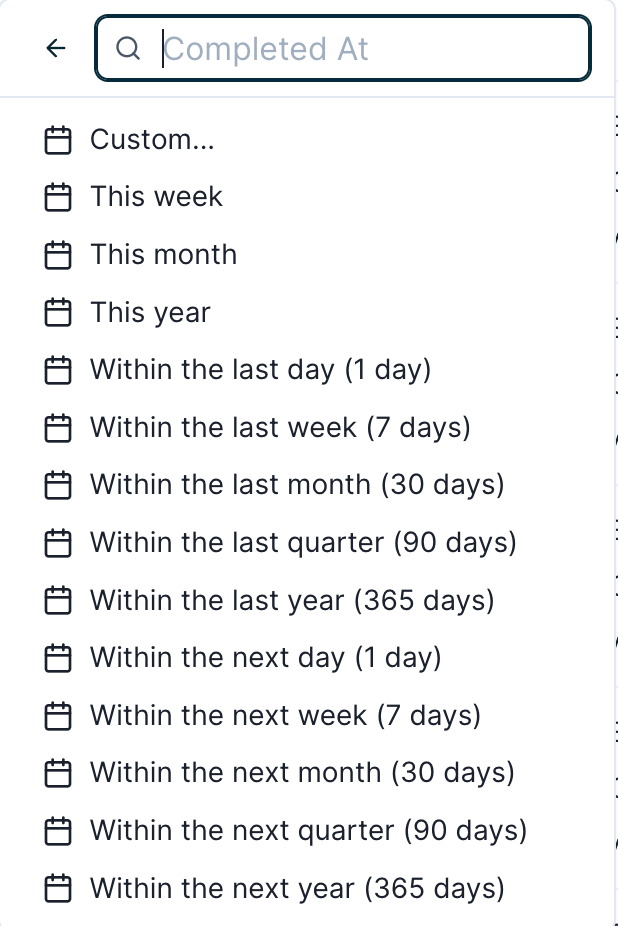This screenshot has height=926, width=618.
Task: Click the search magnifier icon
Action: pos(128,48)
